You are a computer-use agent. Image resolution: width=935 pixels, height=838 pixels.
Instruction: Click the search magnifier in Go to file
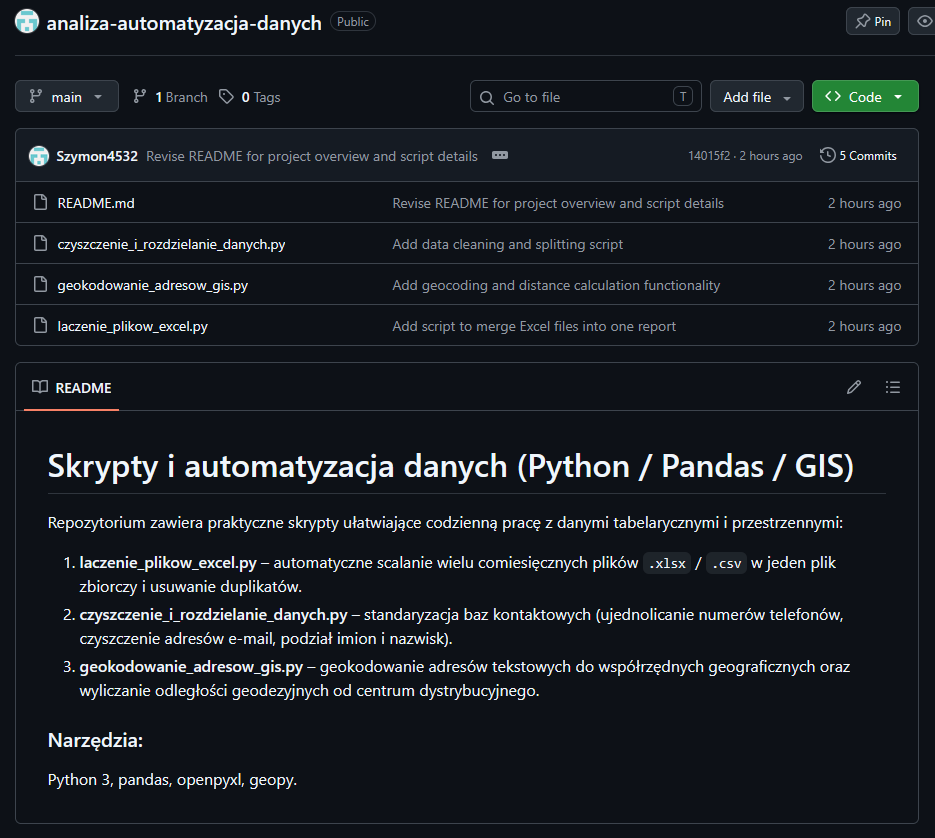pyautogui.click(x=487, y=97)
